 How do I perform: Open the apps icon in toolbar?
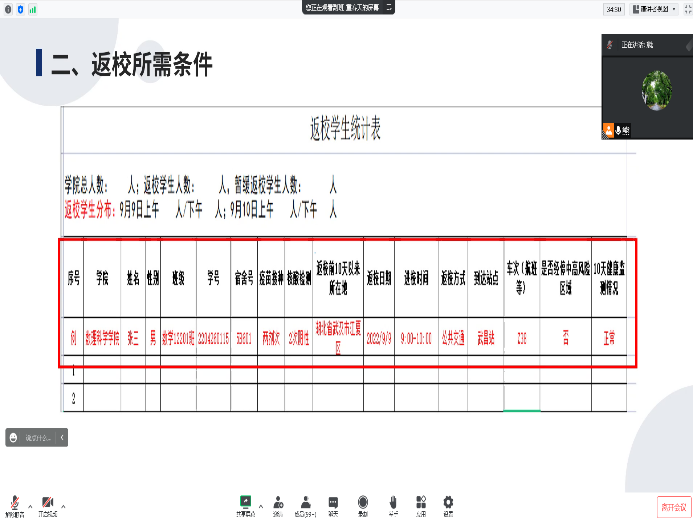pos(420,501)
